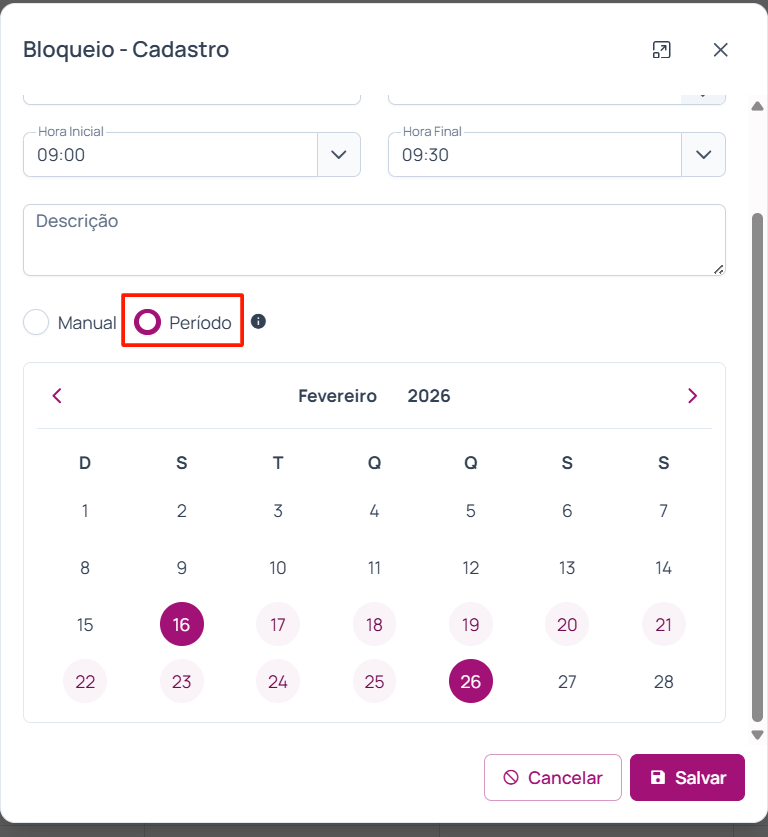Select the Manual radio option
Viewport: 768px width, 837px height.
coord(37,323)
